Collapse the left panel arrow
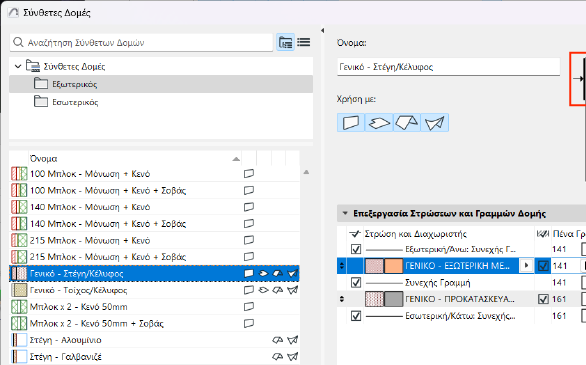The height and width of the screenshot is (365, 586). 323,31
